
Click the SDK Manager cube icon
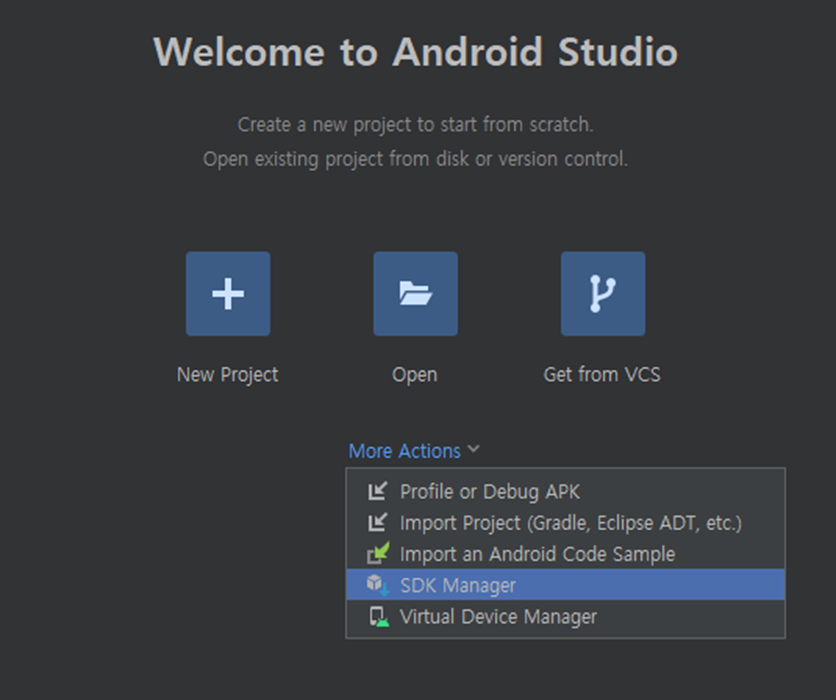tap(377, 585)
